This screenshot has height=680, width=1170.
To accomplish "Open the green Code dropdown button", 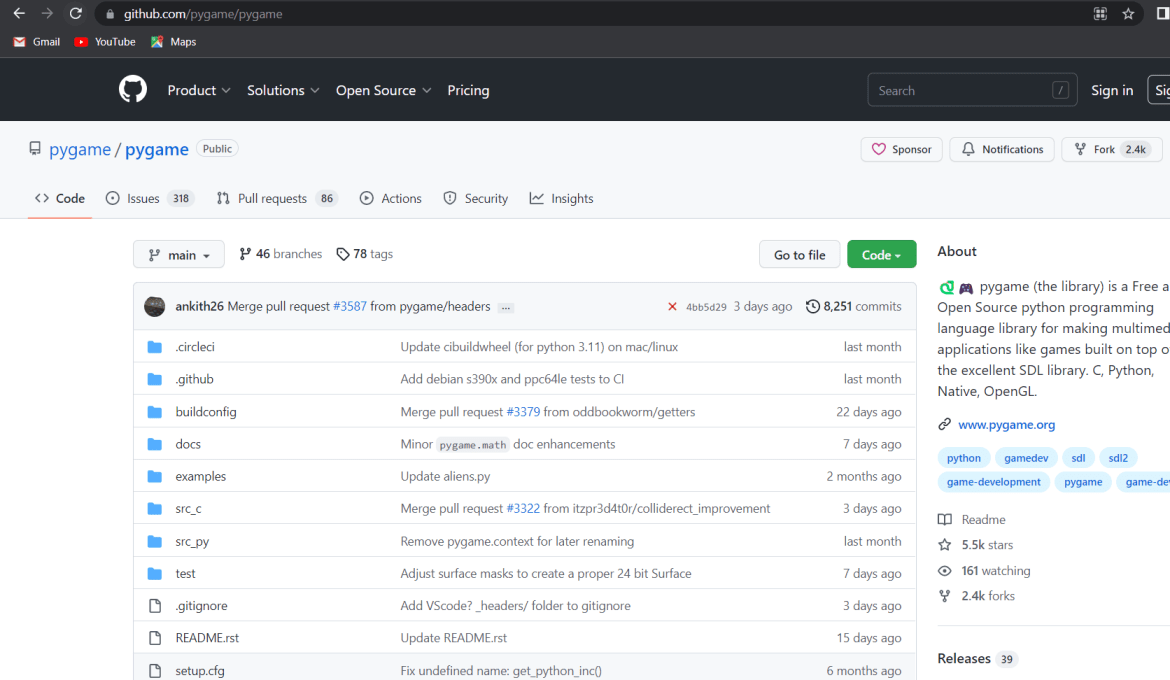I will point(881,255).
